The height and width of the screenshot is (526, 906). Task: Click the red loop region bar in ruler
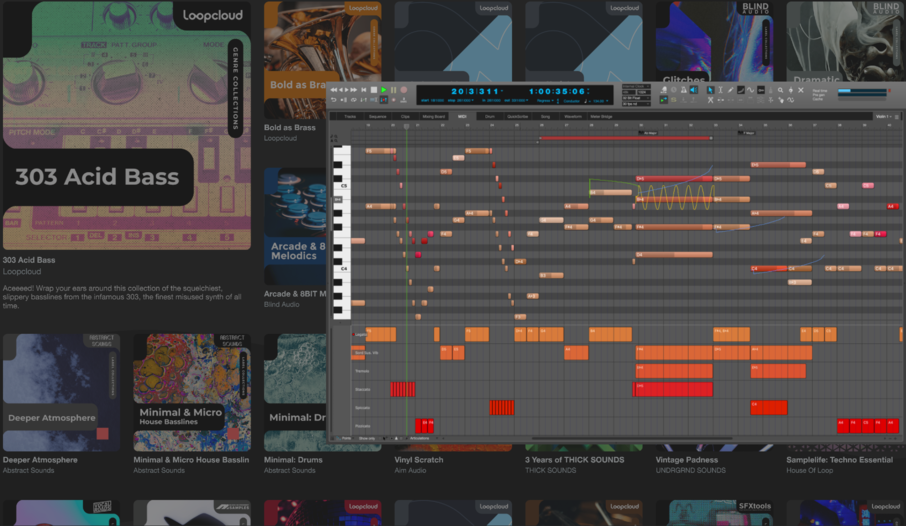625,138
